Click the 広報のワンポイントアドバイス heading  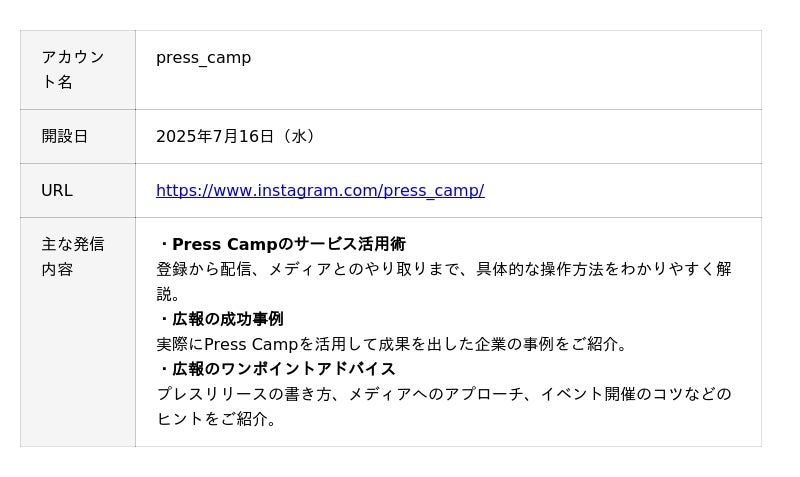tap(277, 368)
